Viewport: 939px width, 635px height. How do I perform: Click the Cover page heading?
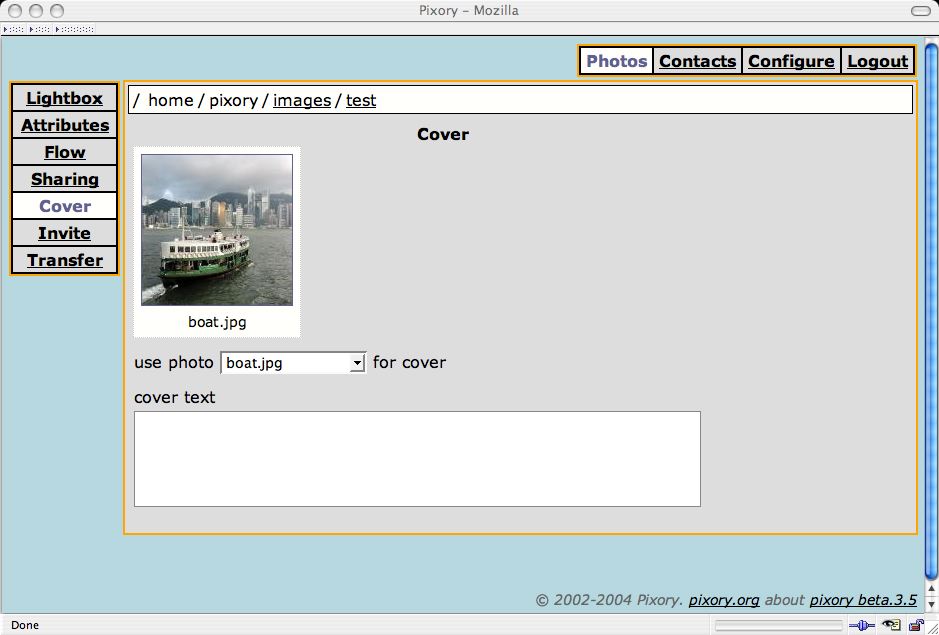pyautogui.click(x=443, y=134)
